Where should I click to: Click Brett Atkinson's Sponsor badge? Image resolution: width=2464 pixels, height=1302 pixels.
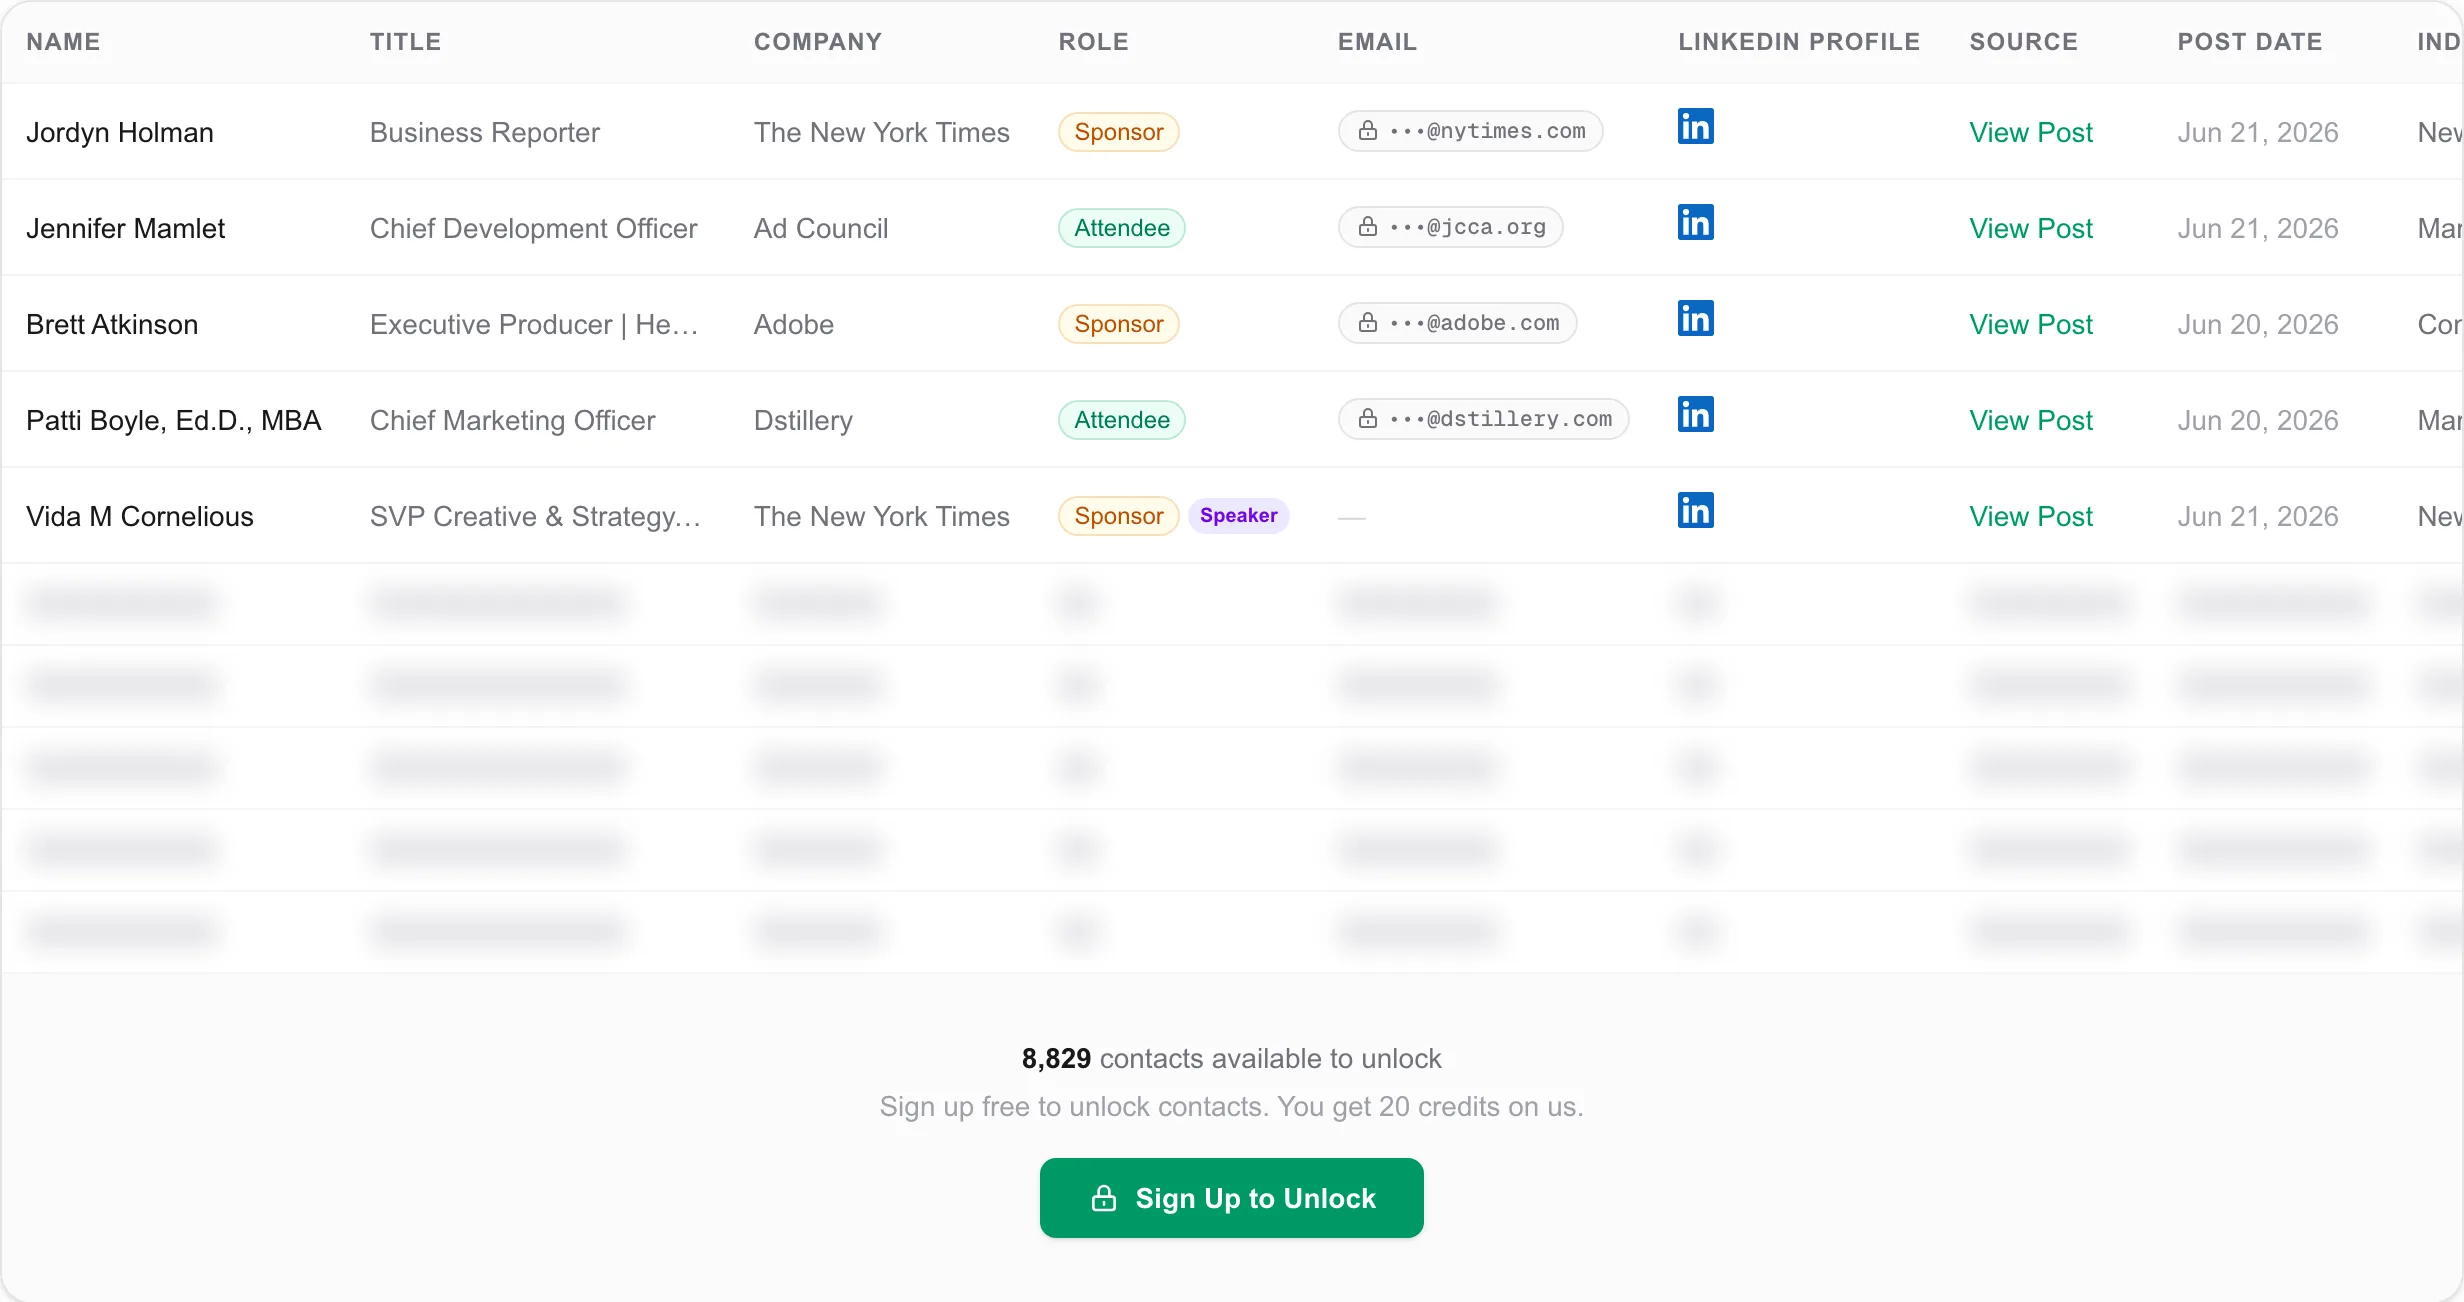click(x=1118, y=324)
